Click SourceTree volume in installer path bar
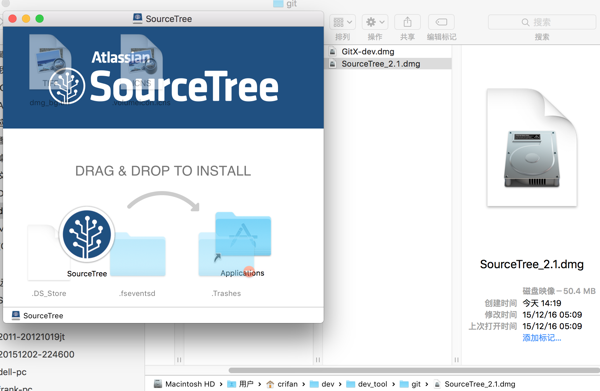Viewport: 600px width, 391px height. [38, 316]
